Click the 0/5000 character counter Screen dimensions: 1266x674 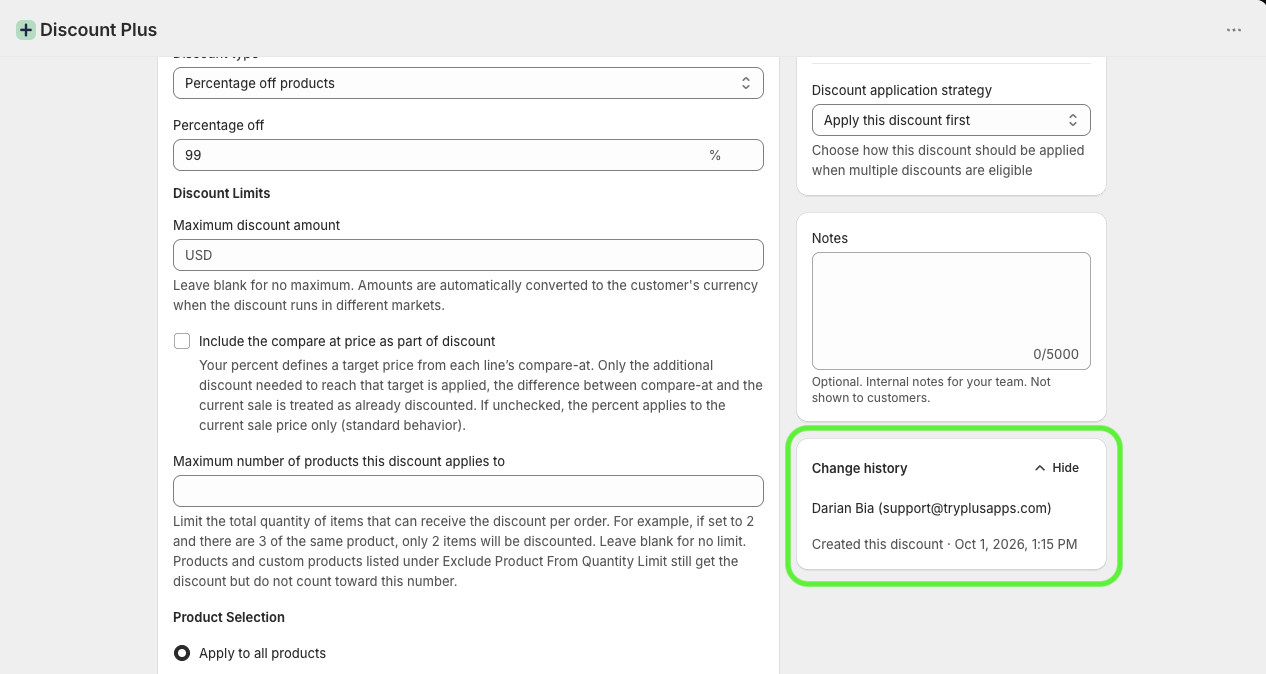(1056, 354)
